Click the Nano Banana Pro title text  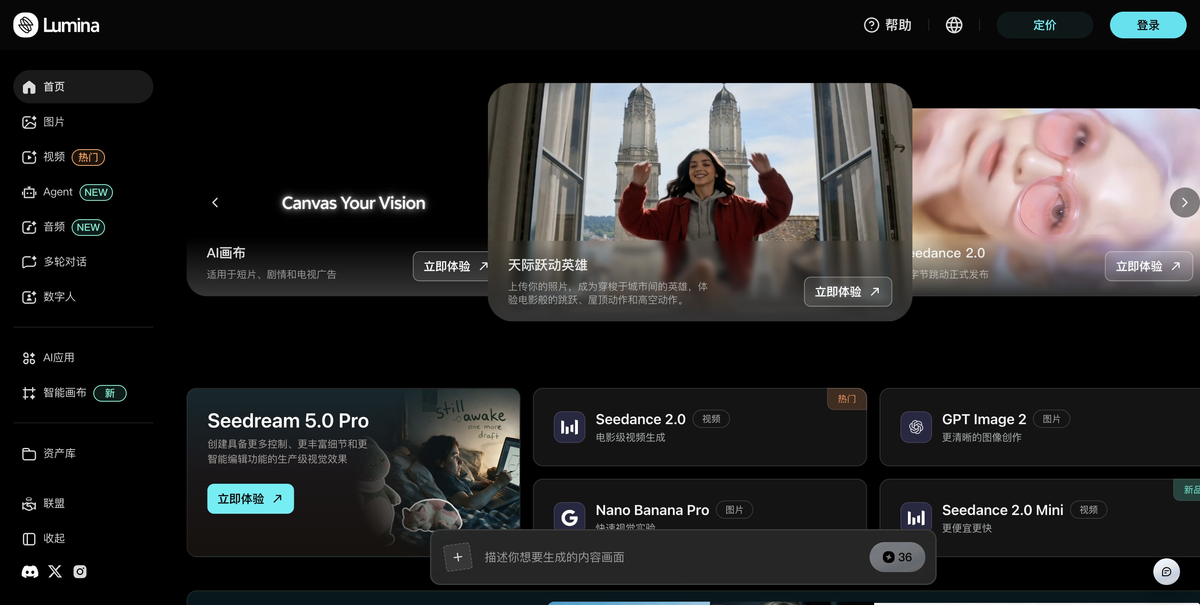click(x=652, y=510)
